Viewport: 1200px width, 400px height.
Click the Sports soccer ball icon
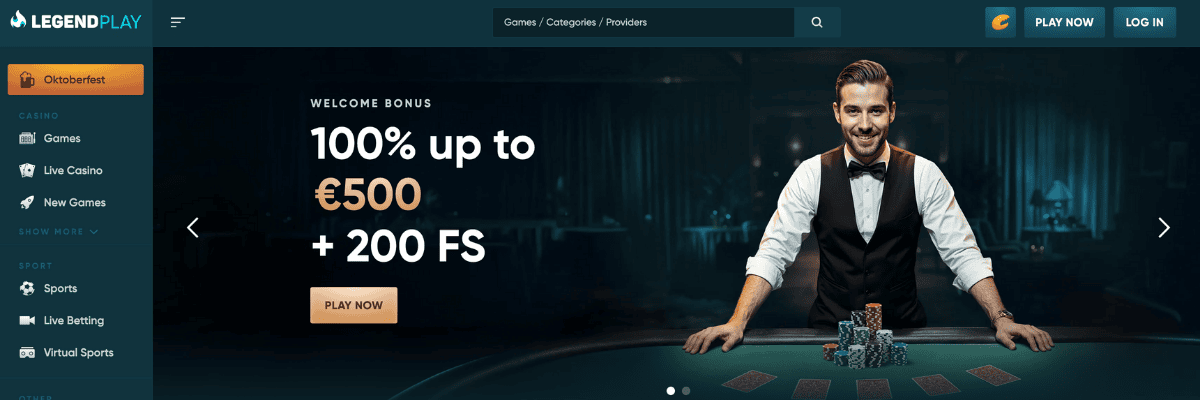pos(27,288)
